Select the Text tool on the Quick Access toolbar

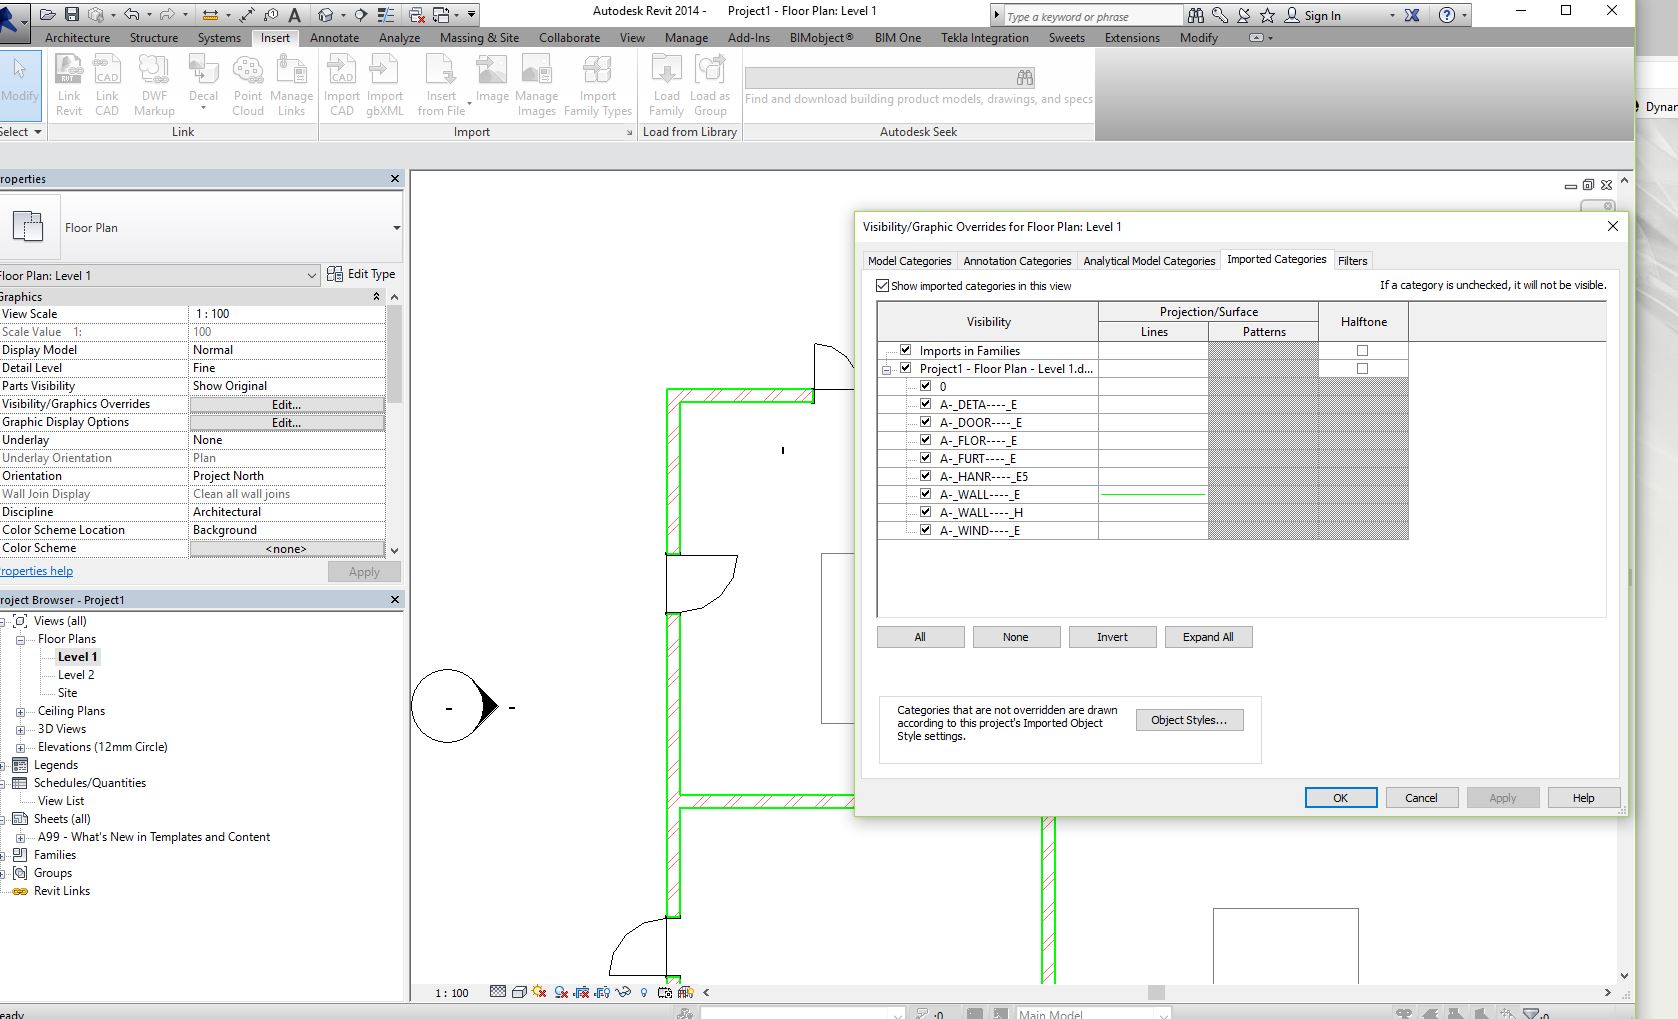point(293,14)
